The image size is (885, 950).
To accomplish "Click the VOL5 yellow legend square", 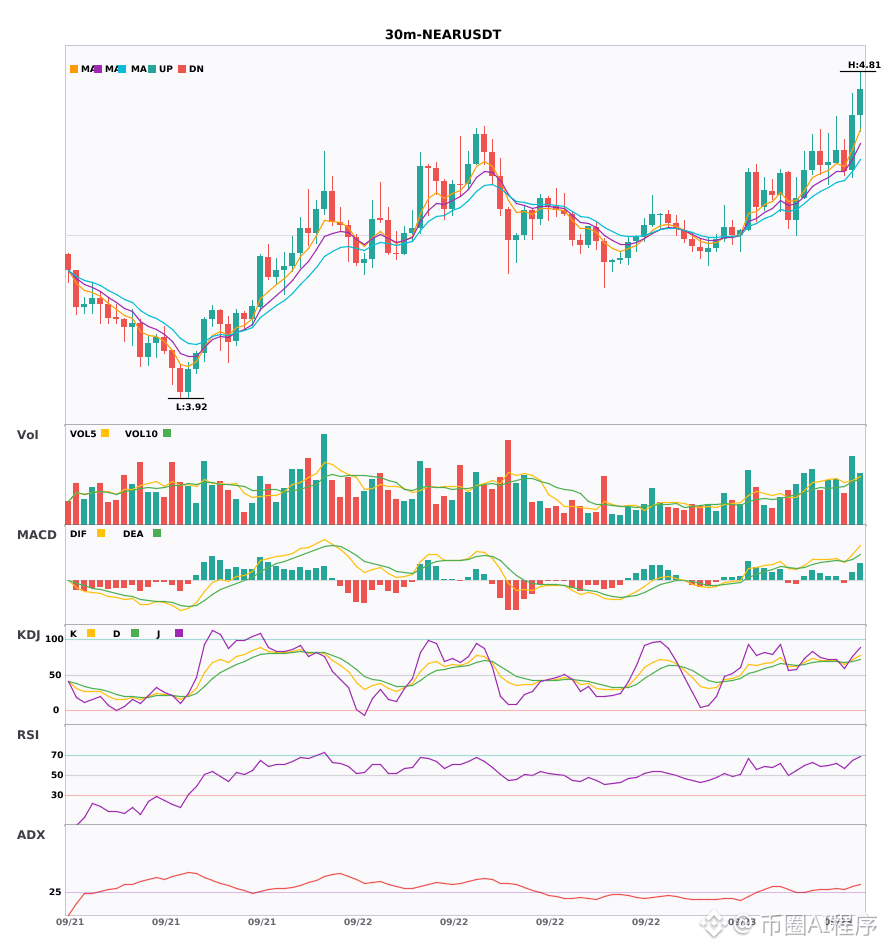I will 105,433.
